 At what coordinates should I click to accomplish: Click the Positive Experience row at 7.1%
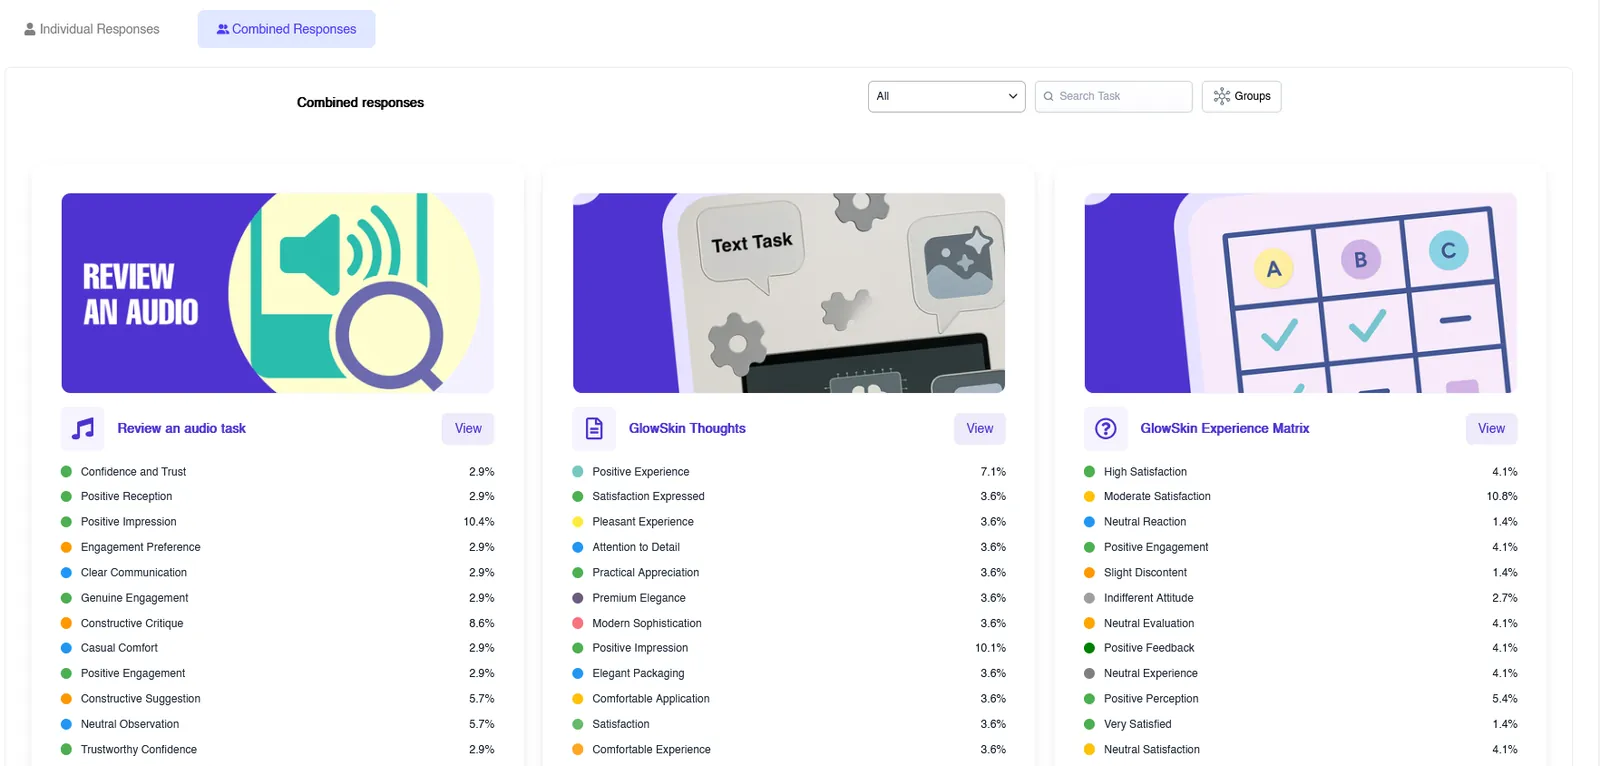789,472
